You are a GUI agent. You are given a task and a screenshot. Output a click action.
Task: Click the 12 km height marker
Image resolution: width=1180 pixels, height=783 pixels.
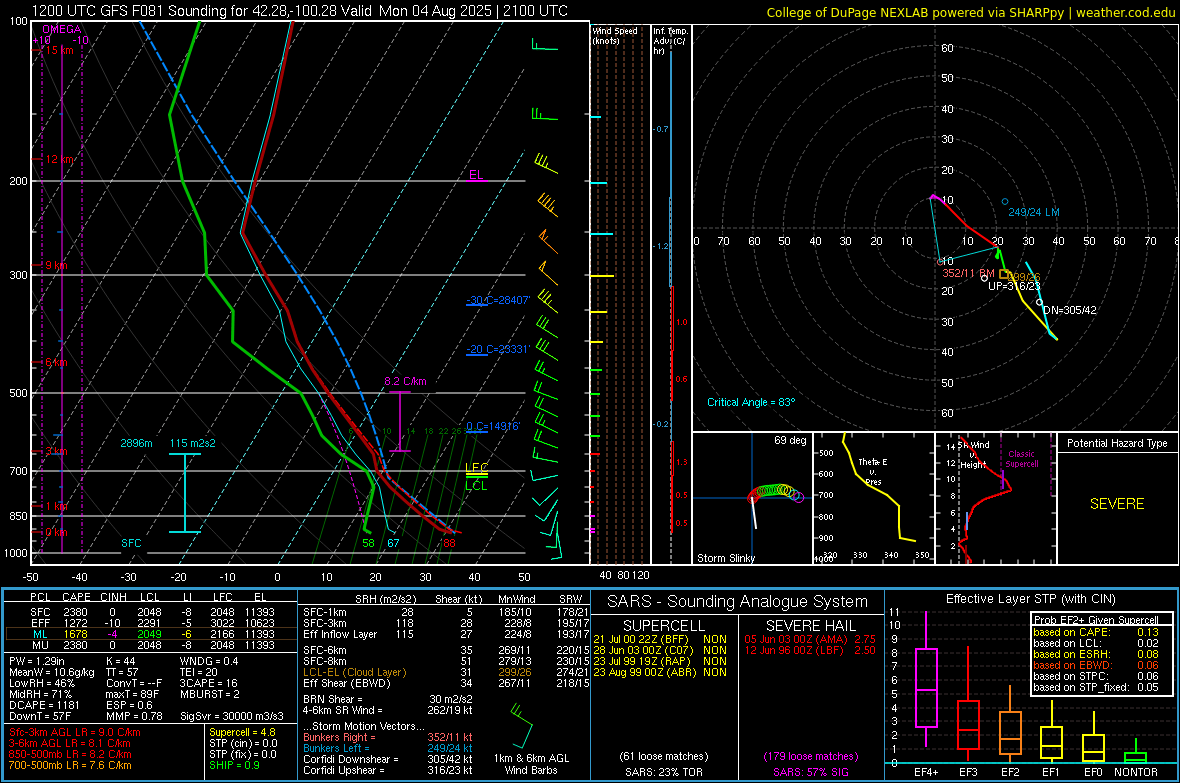point(59,160)
